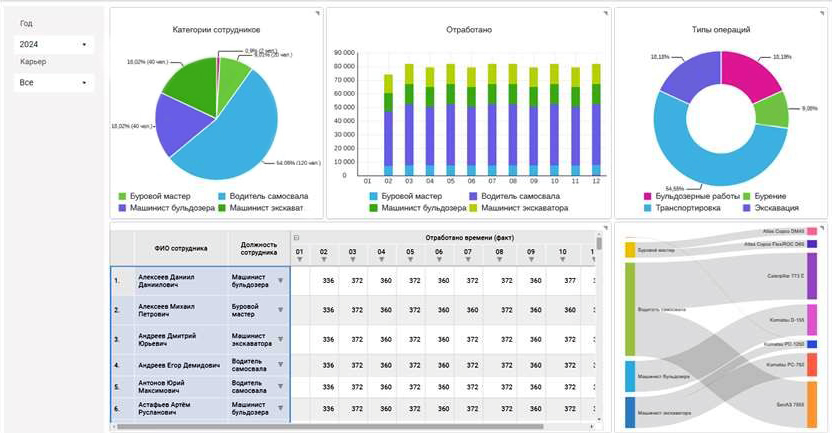This screenshot has height=433, width=832.
Task: Open filter arrow under month 02 column
Action: (323, 260)
